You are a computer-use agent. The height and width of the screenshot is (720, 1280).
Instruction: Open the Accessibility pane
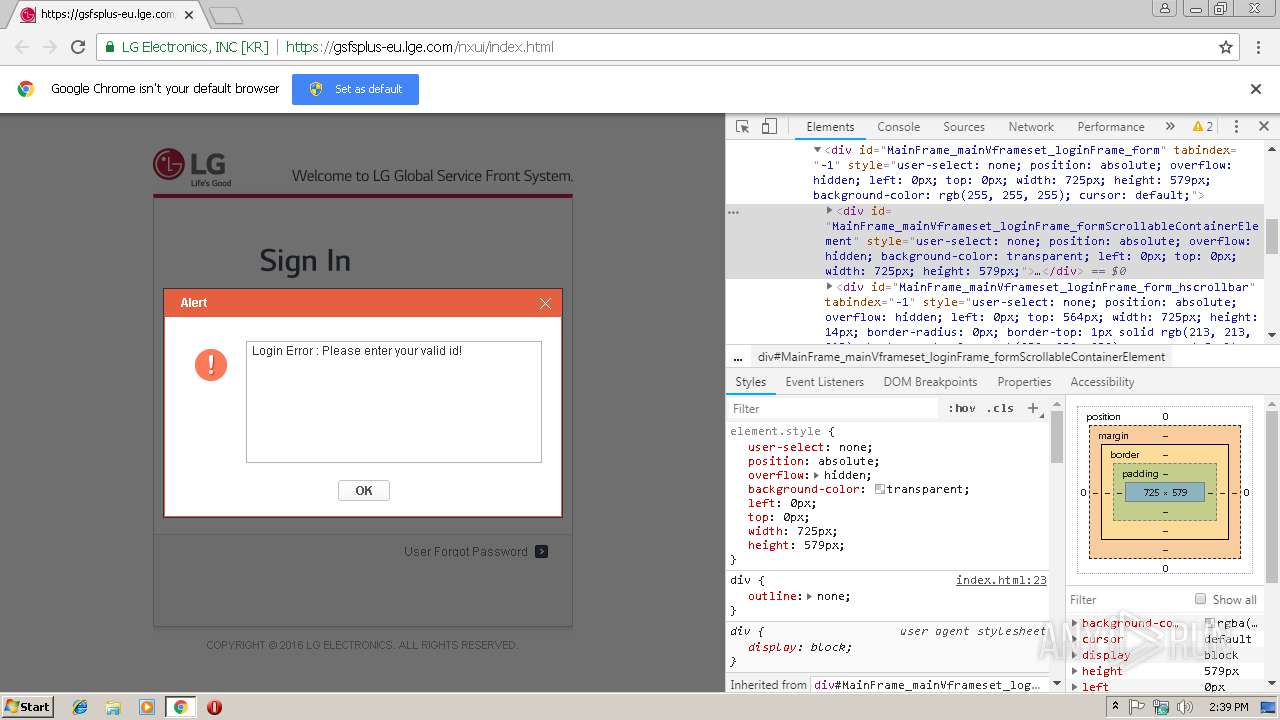point(1102,382)
